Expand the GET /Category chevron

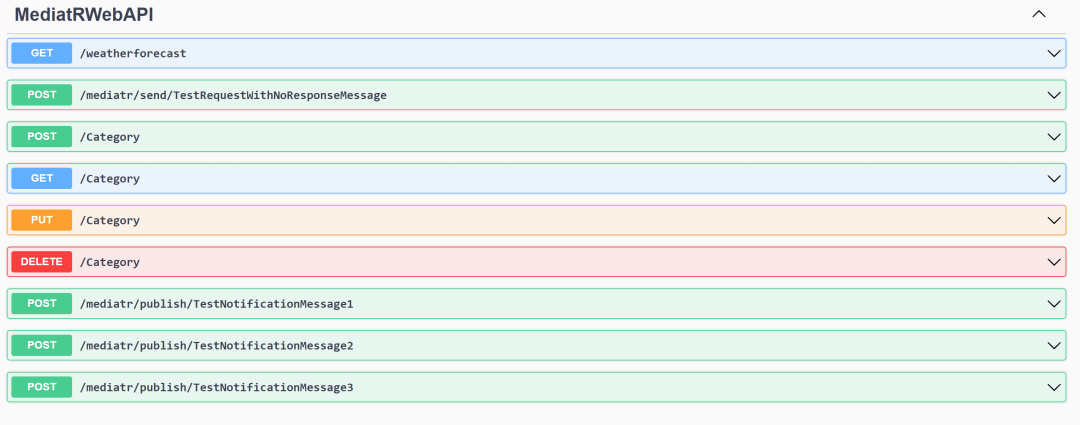pos(1054,178)
